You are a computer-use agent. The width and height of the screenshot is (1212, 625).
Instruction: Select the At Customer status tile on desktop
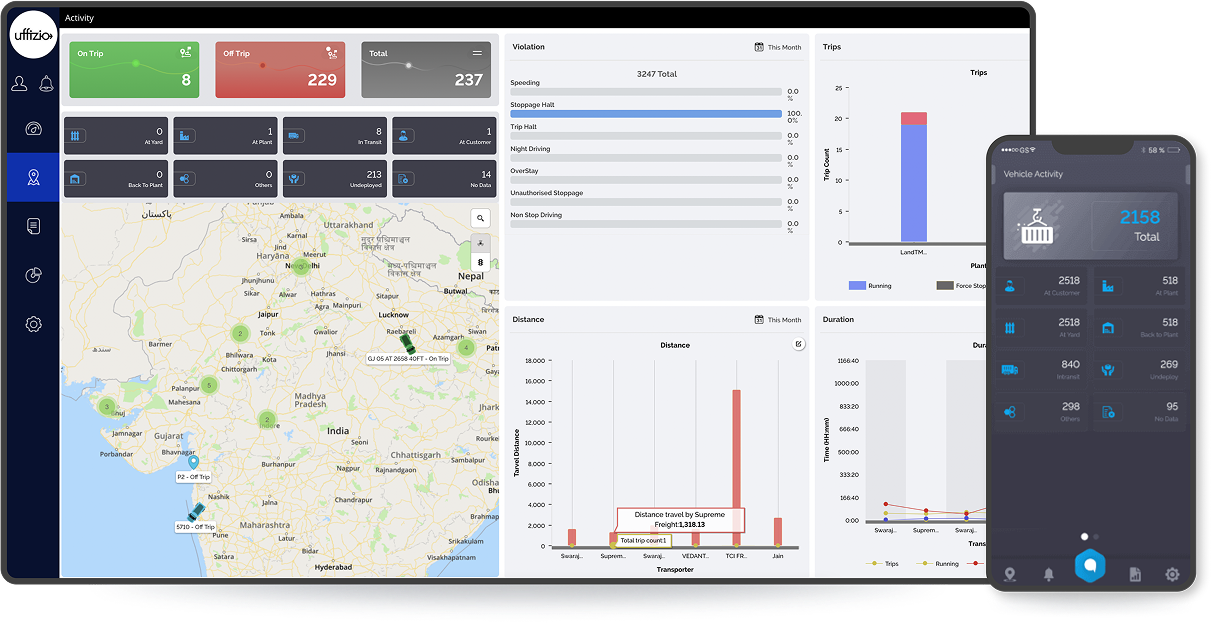click(x=444, y=135)
